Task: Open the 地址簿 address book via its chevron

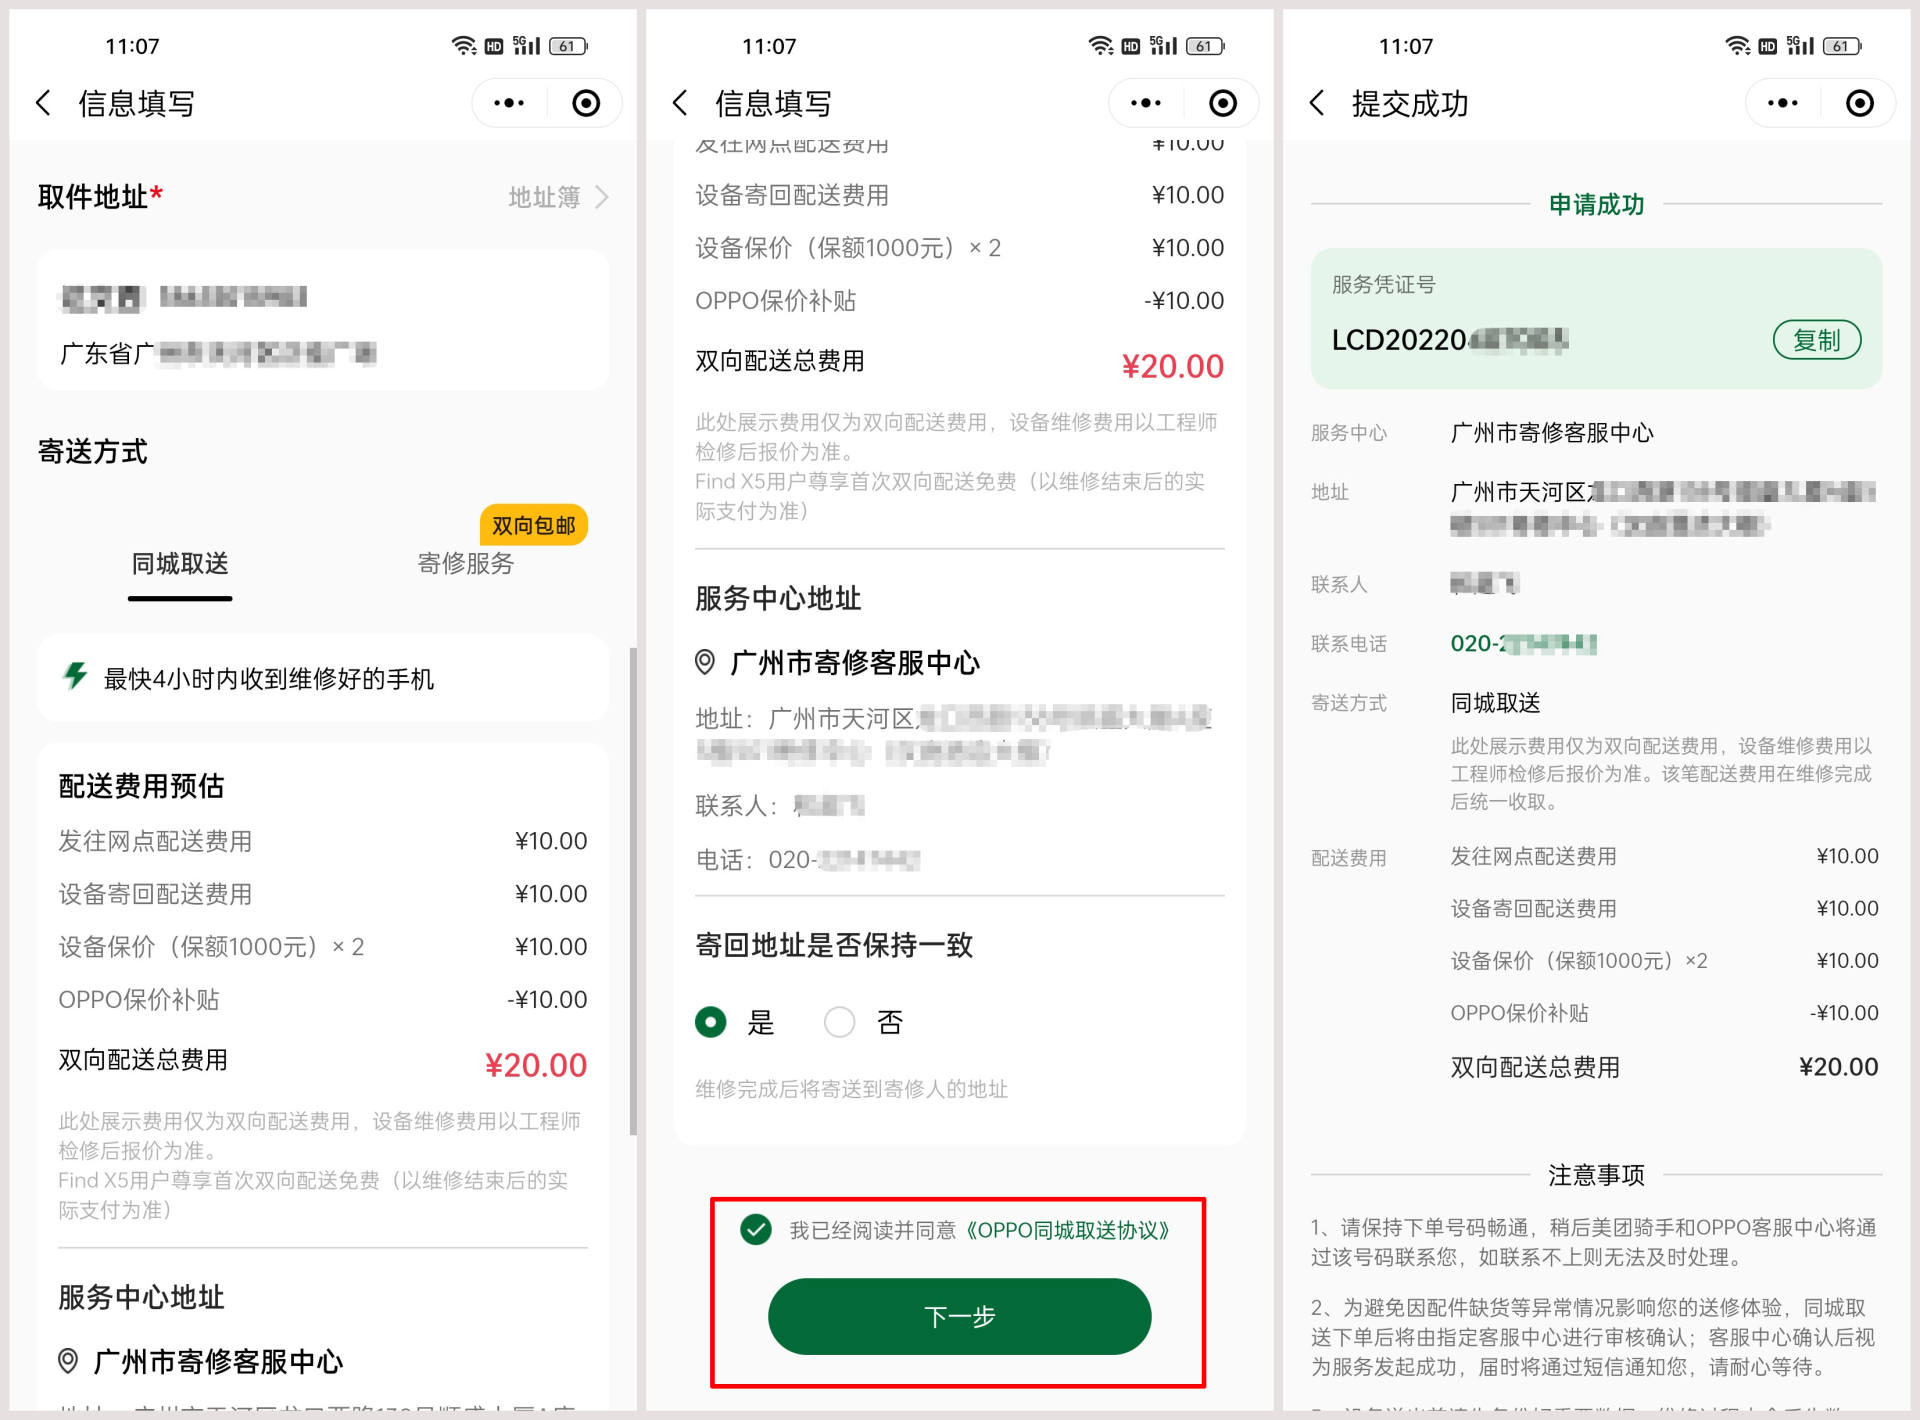Action: pyautogui.click(x=600, y=197)
